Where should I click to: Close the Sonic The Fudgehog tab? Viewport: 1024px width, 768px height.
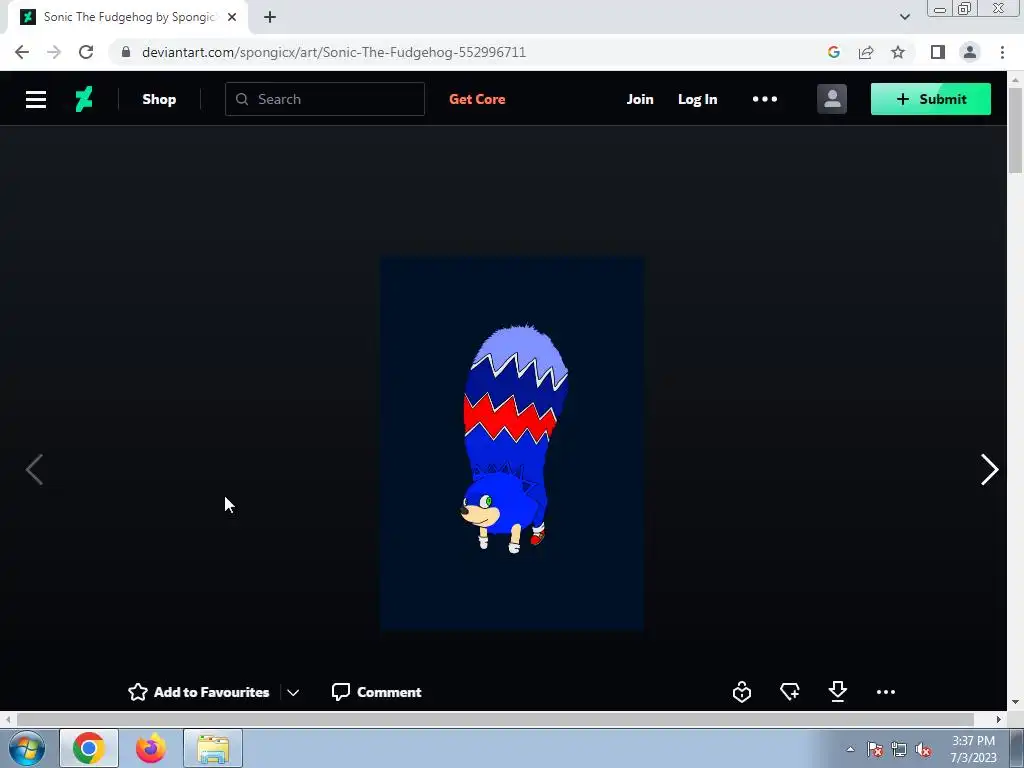(232, 17)
